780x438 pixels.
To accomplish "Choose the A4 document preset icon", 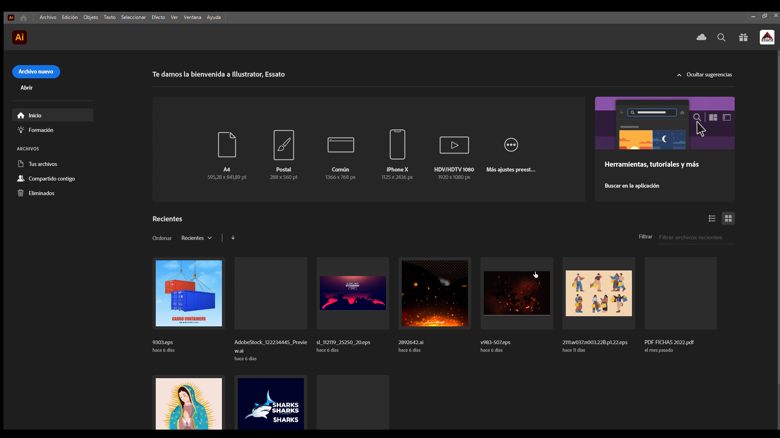I will [227, 145].
